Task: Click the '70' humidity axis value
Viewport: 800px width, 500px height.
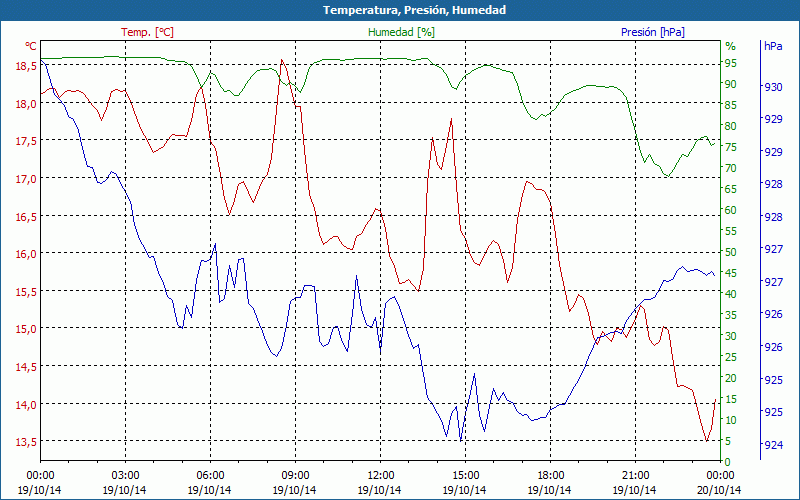Action: [x=731, y=168]
